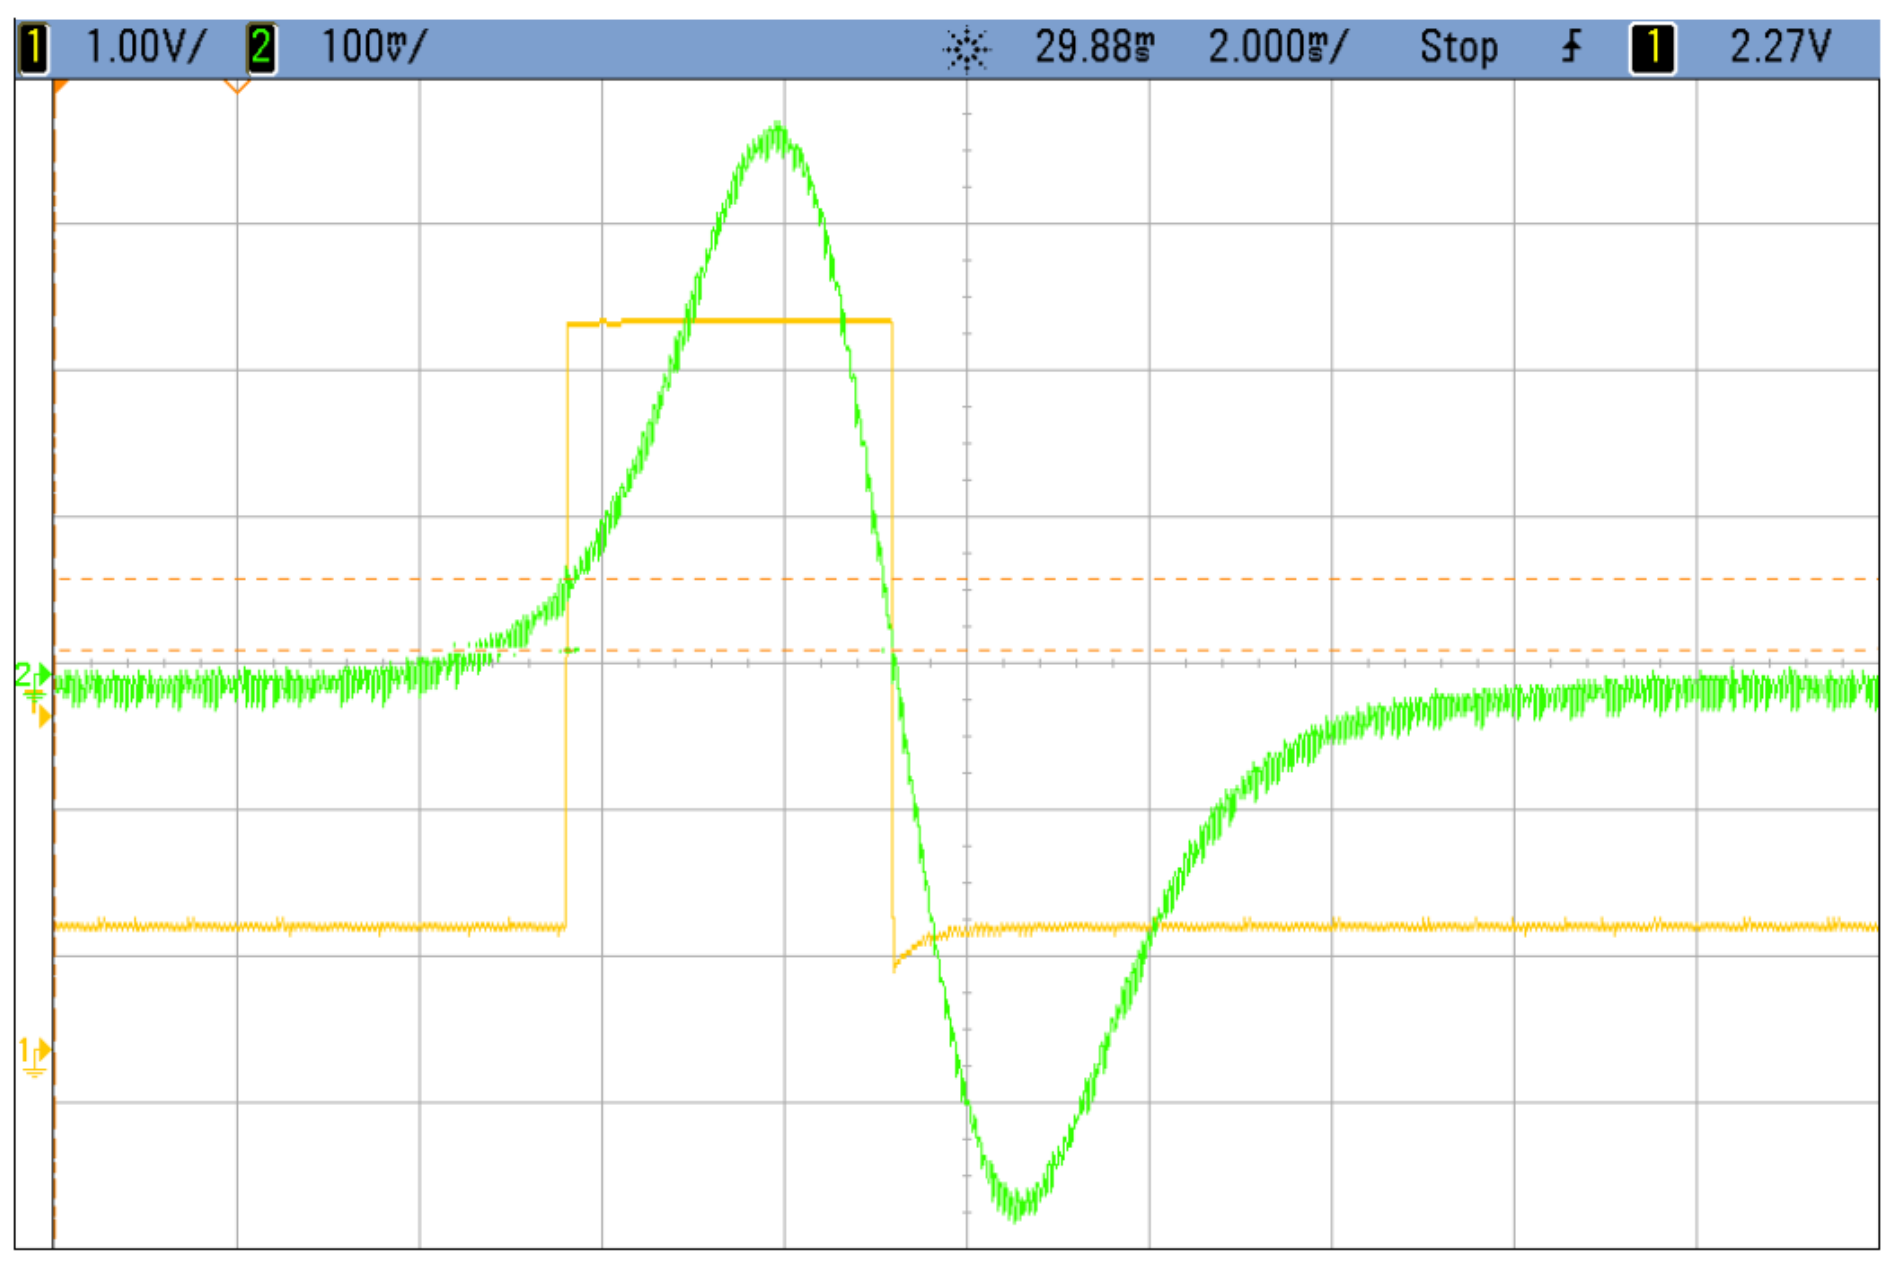Click the delay sunburst icon in header
The height and width of the screenshot is (1264, 1892).
(x=966, y=49)
